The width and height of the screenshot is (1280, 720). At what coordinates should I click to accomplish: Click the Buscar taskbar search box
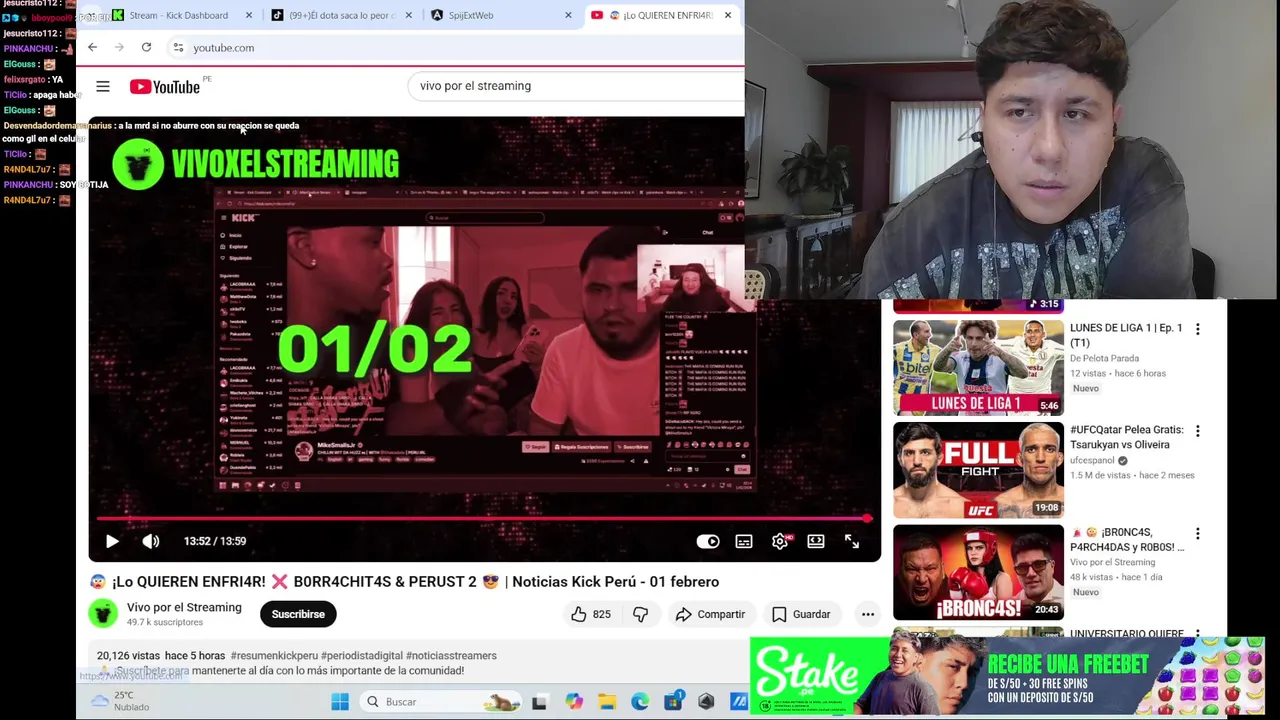pyautogui.click(x=440, y=702)
